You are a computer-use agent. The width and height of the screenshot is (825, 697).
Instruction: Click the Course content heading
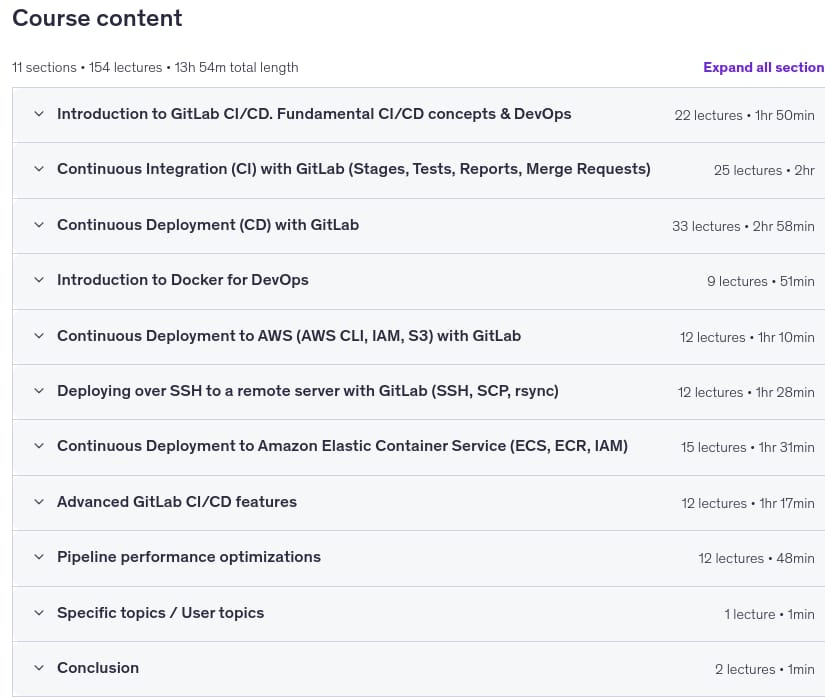coord(97,18)
